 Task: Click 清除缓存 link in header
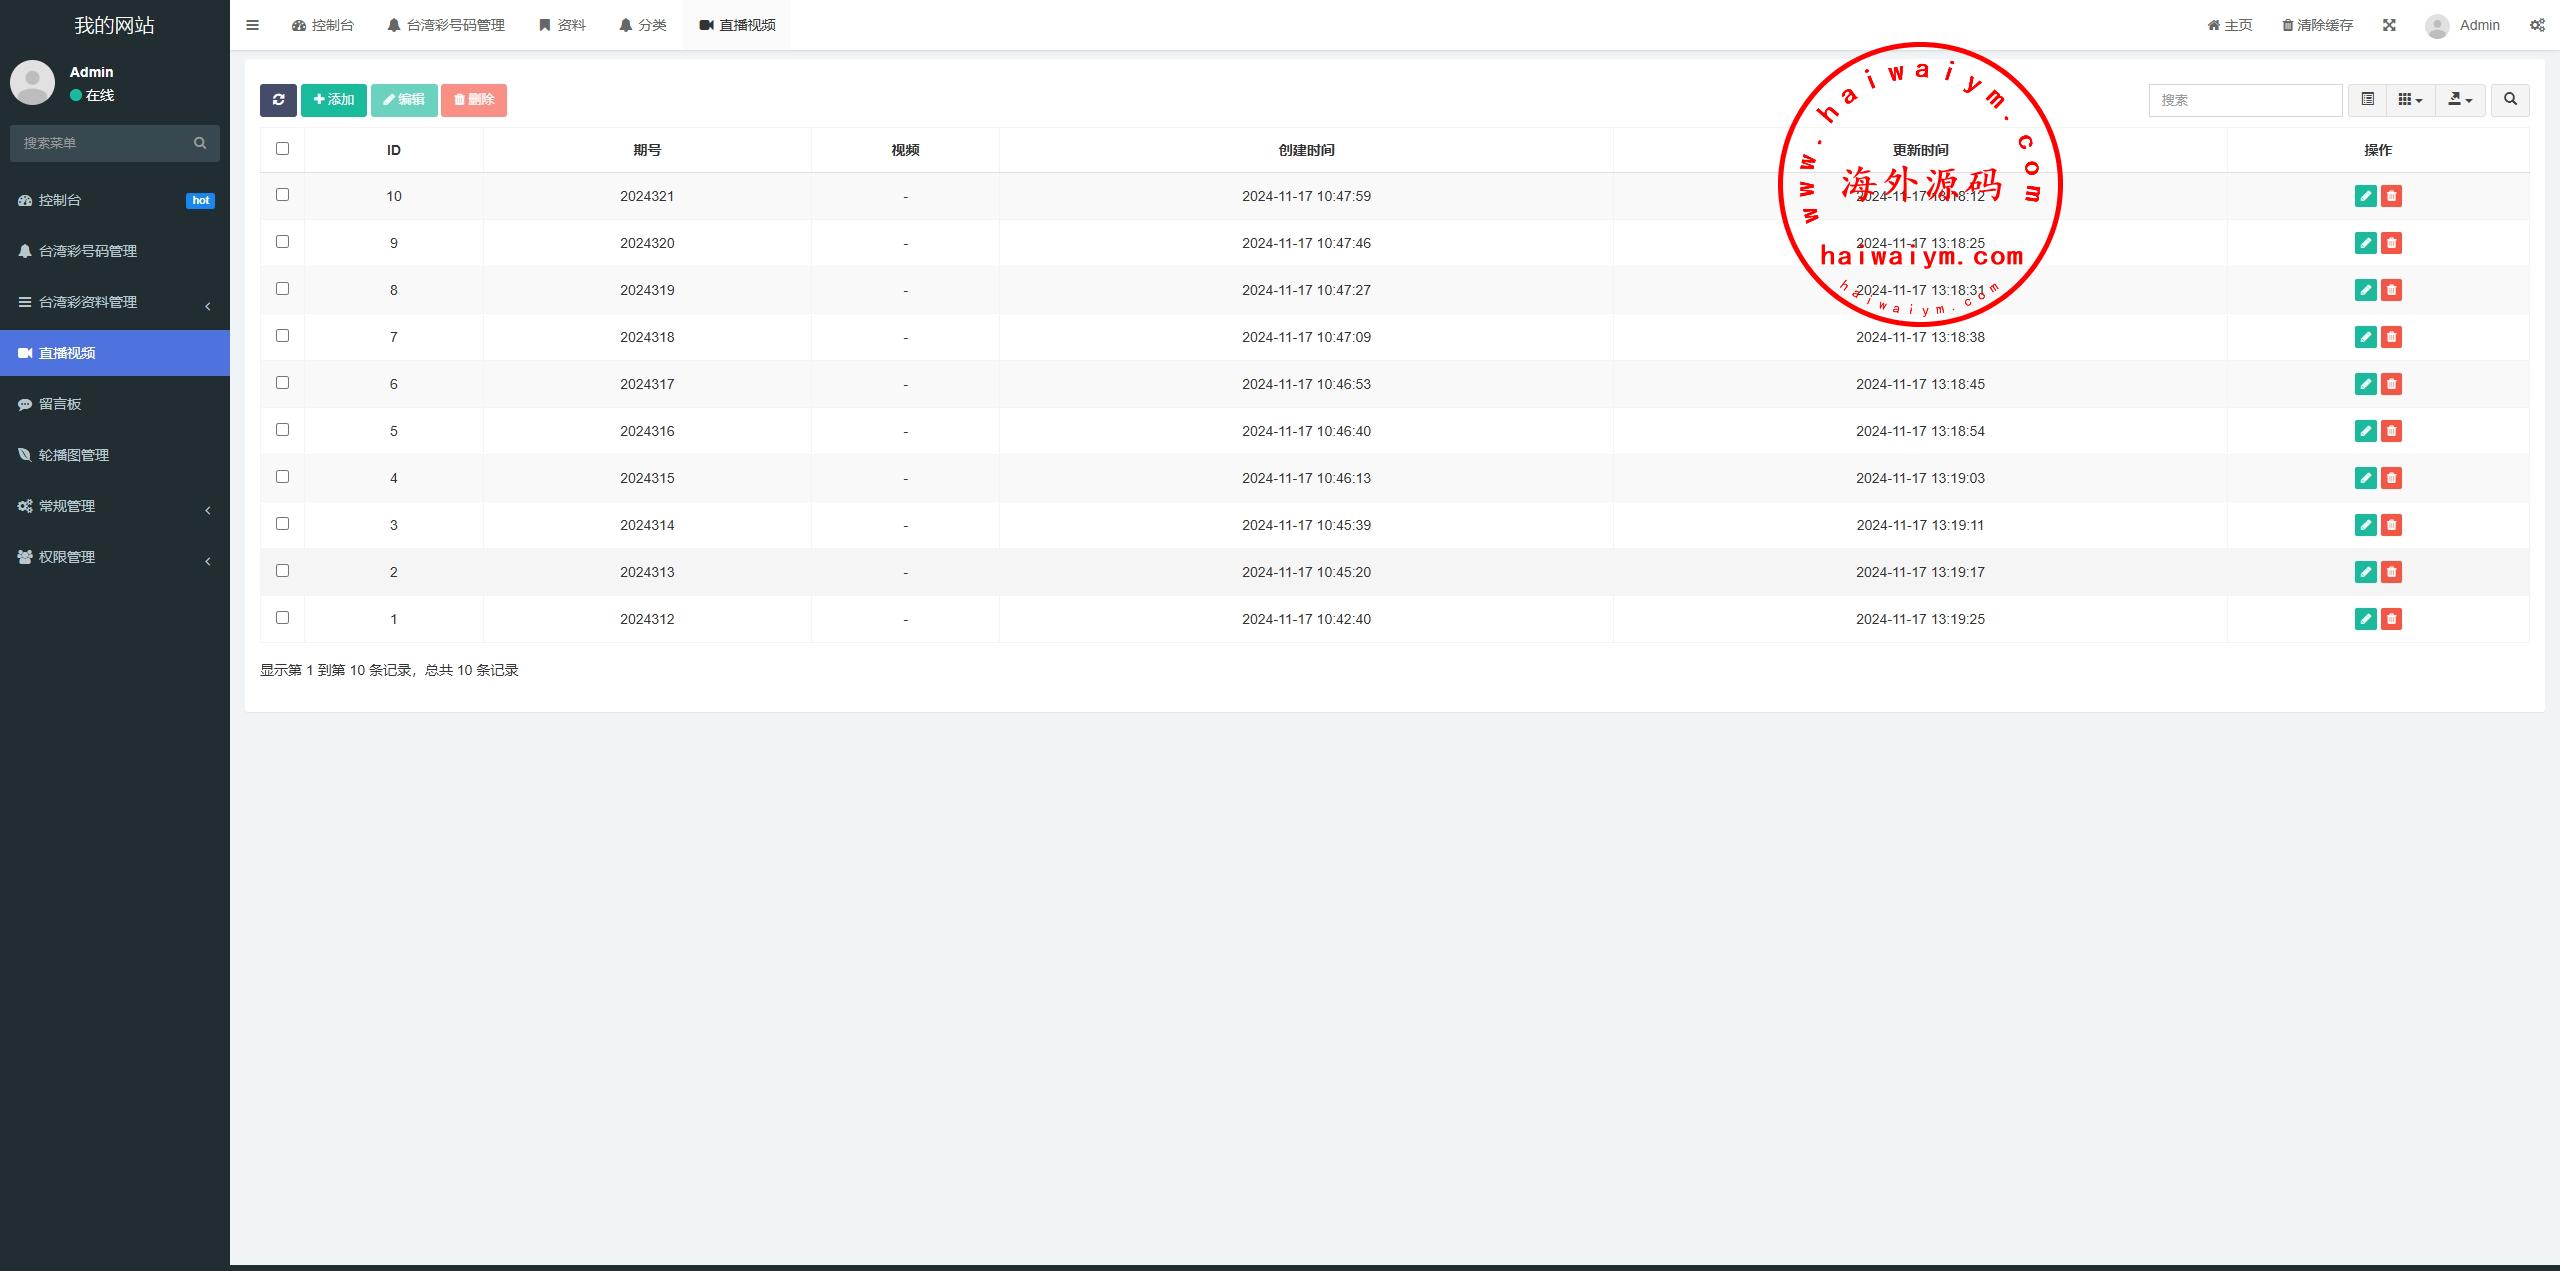point(2317,25)
